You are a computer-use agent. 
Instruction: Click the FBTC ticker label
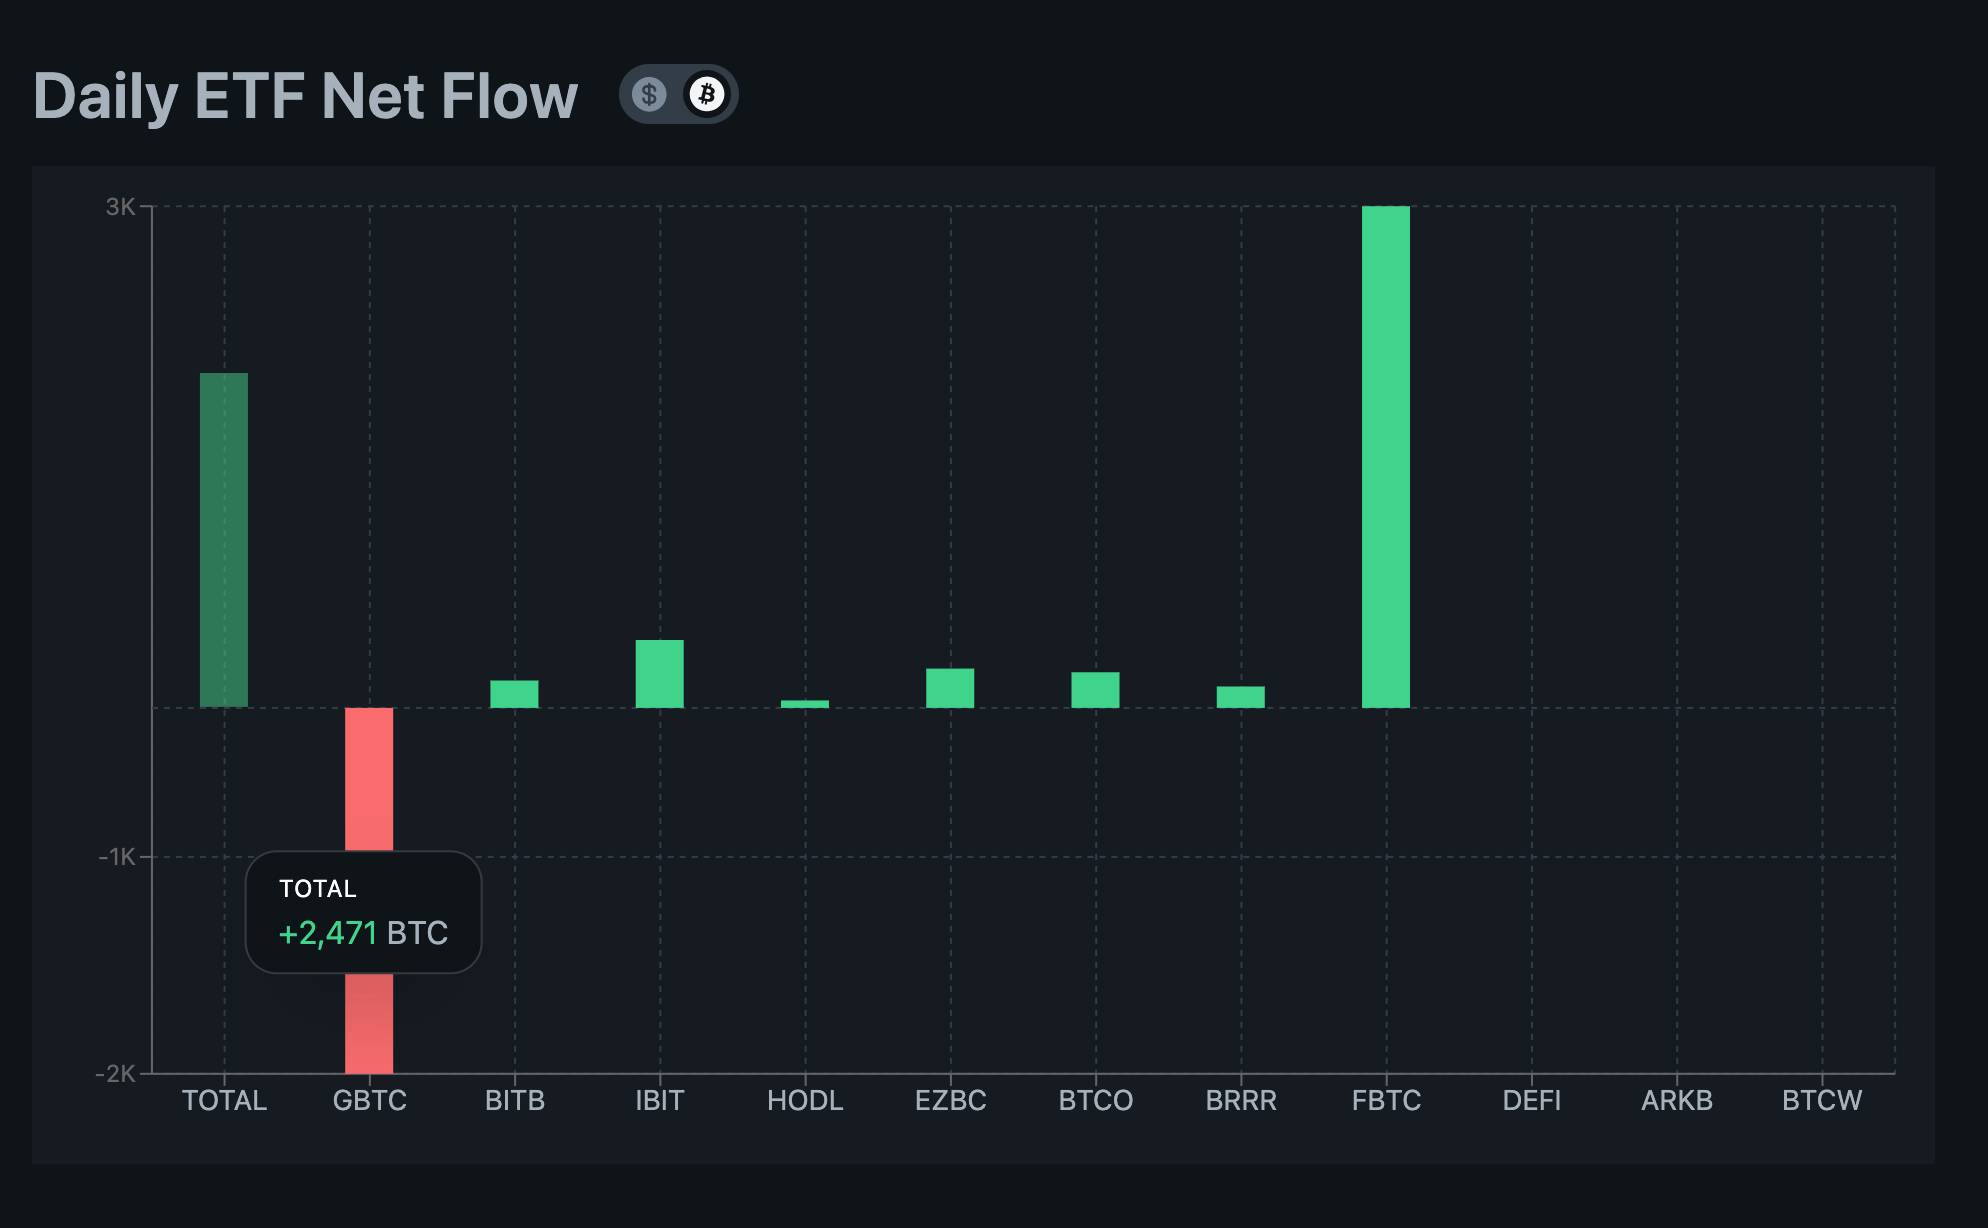pos(1388,1100)
